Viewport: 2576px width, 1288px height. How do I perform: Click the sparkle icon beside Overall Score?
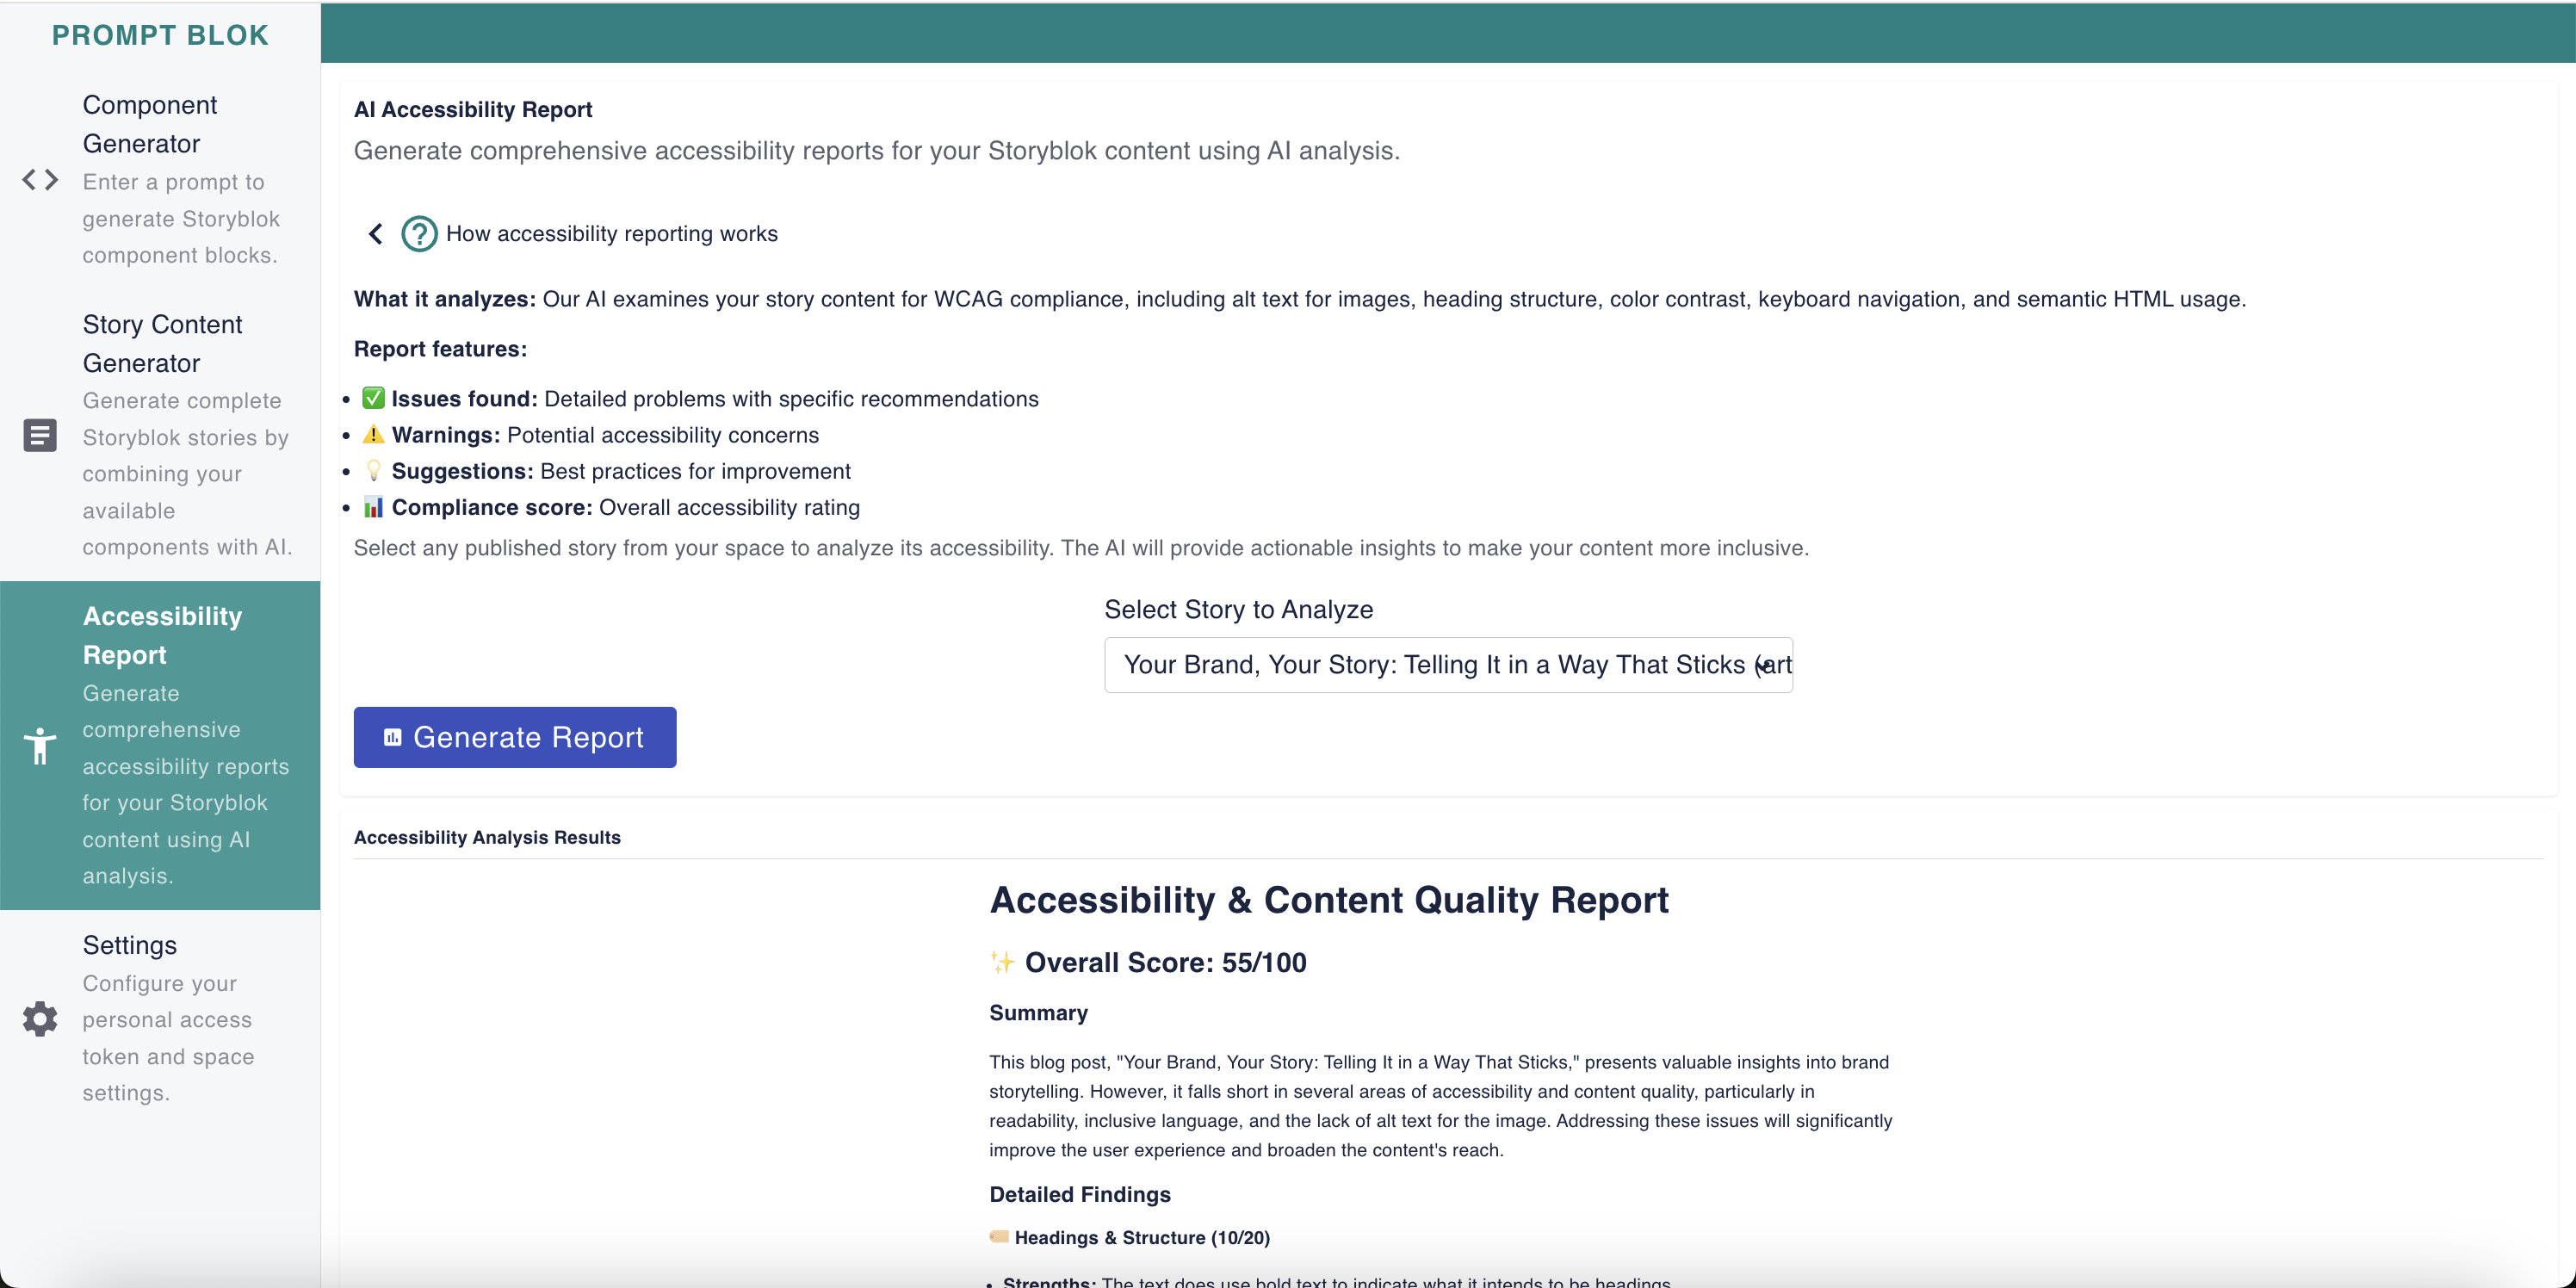point(1001,962)
